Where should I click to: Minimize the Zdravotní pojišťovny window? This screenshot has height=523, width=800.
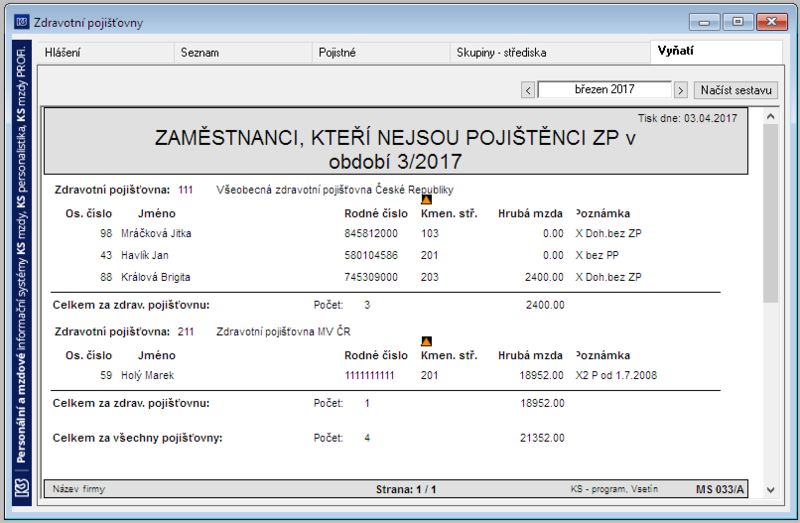click(705, 22)
